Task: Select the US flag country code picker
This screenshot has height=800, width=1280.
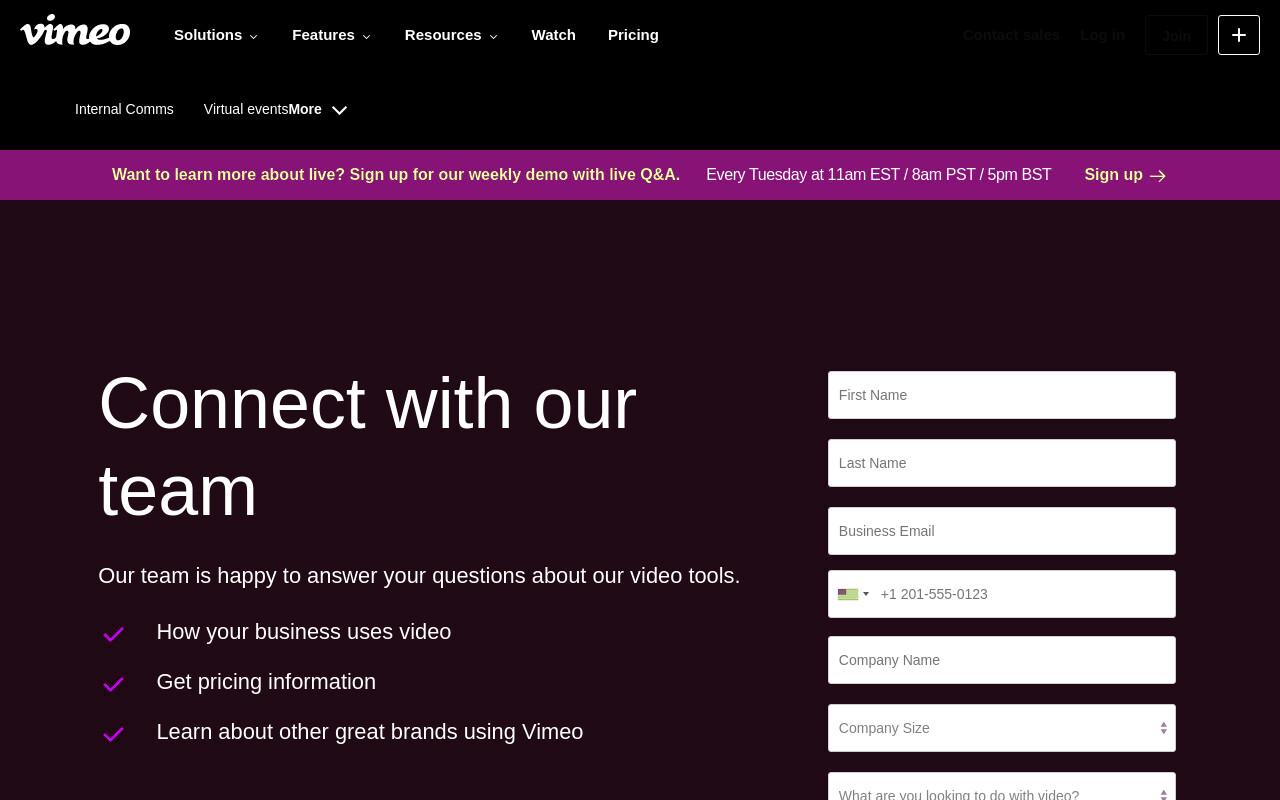Action: (853, 594)
